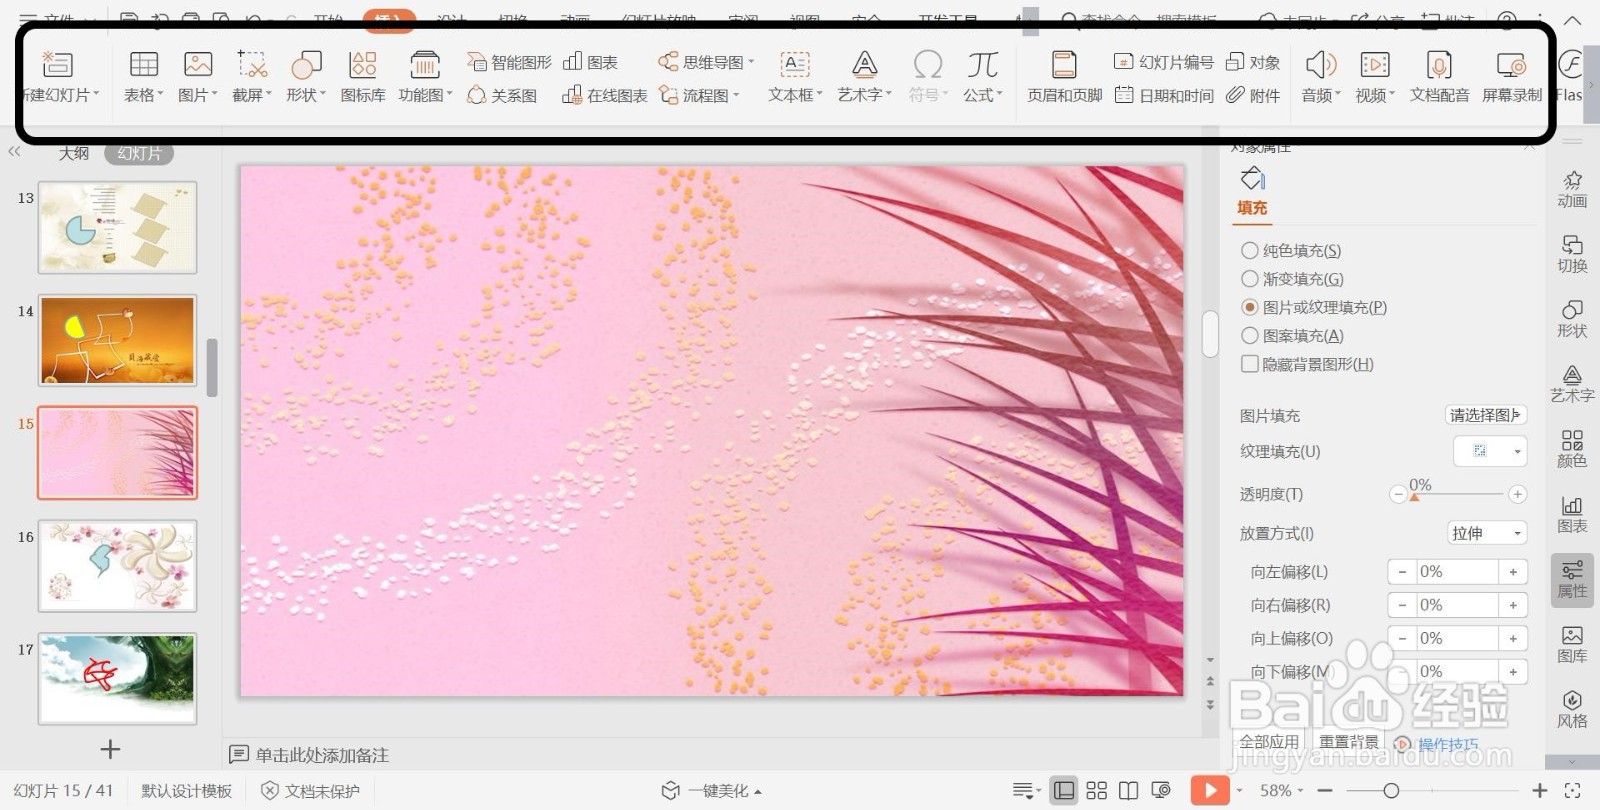Switch to 大纲 outline tab
1600x810 pixels.
(74, 153)
